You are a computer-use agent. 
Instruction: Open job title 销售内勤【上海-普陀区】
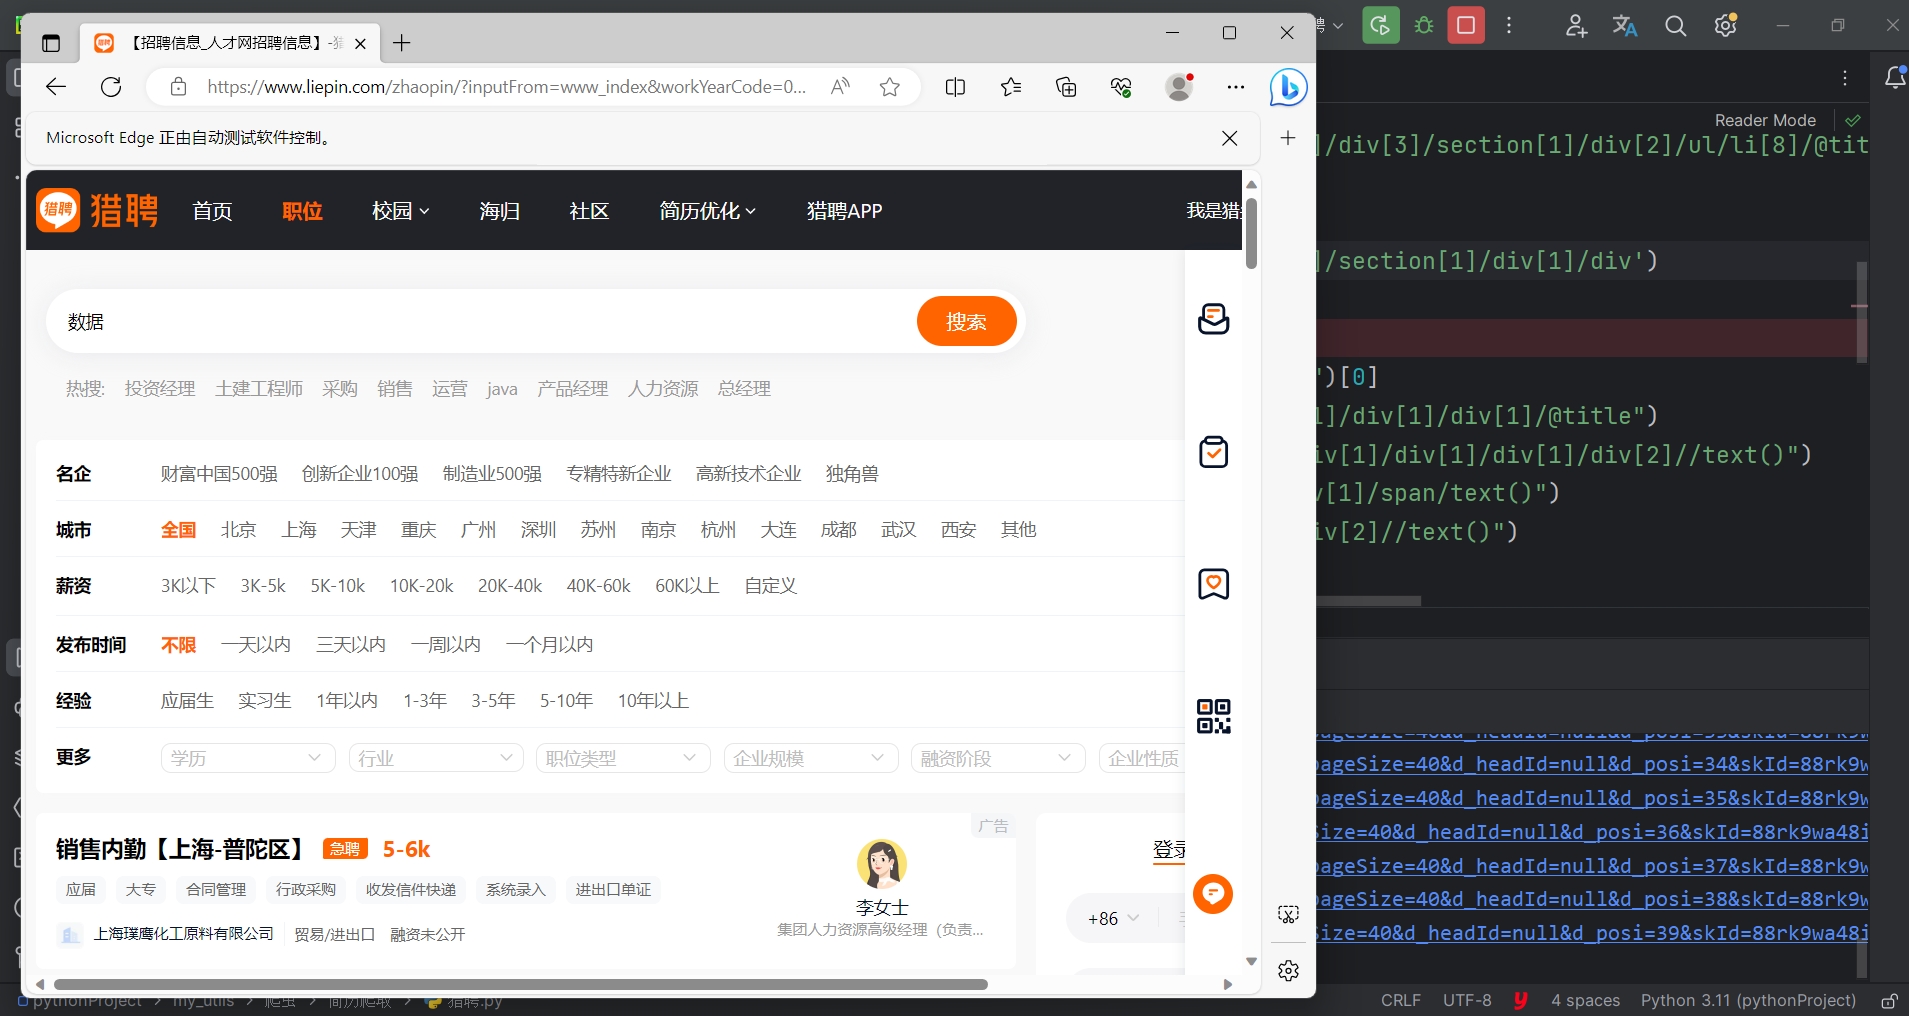point(181,849)
